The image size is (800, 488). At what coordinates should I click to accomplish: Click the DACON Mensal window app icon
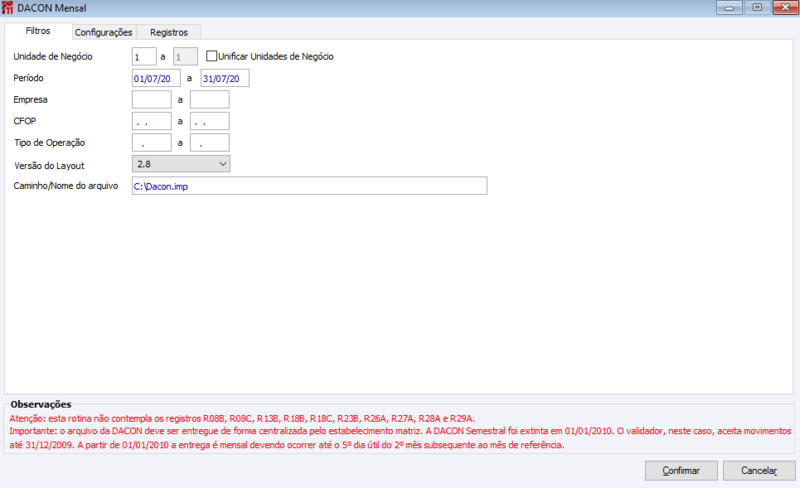pos(7,8)
